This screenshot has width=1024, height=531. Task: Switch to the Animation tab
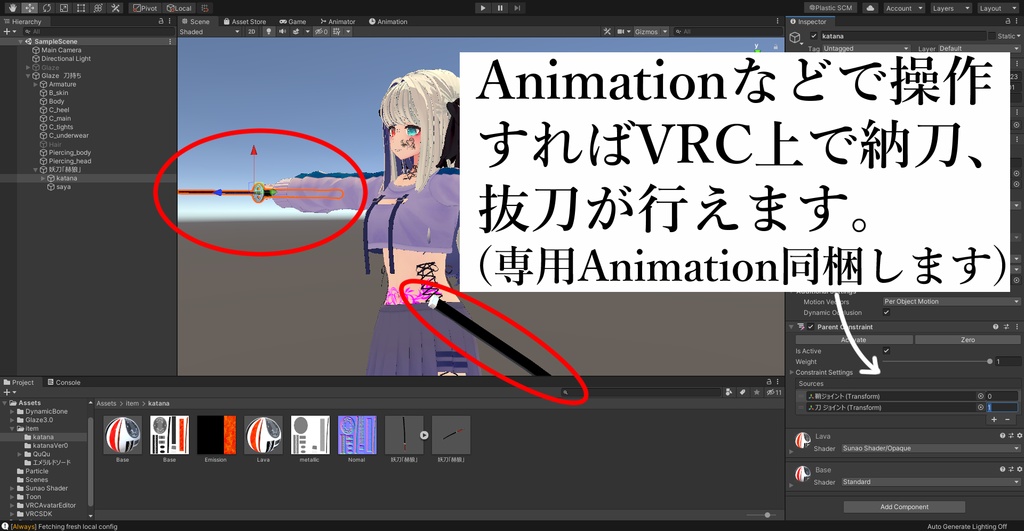tap(388, 22)
